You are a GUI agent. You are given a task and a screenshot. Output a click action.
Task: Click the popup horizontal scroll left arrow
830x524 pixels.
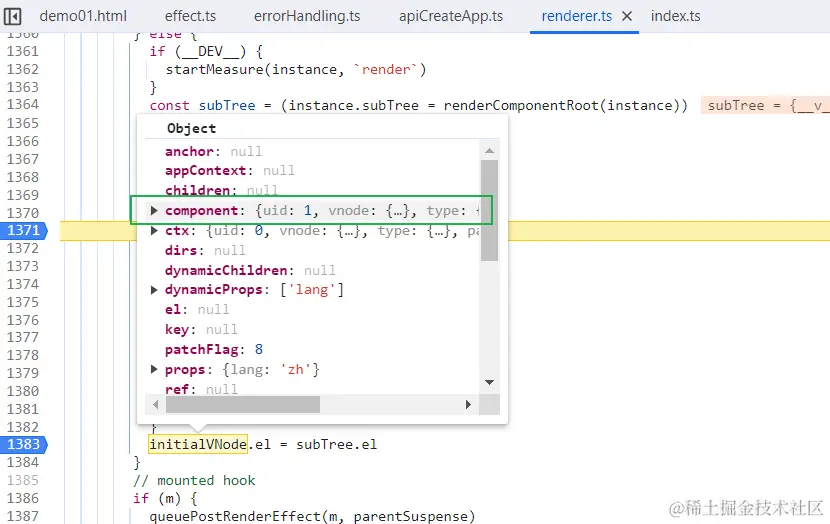(156, 405)
